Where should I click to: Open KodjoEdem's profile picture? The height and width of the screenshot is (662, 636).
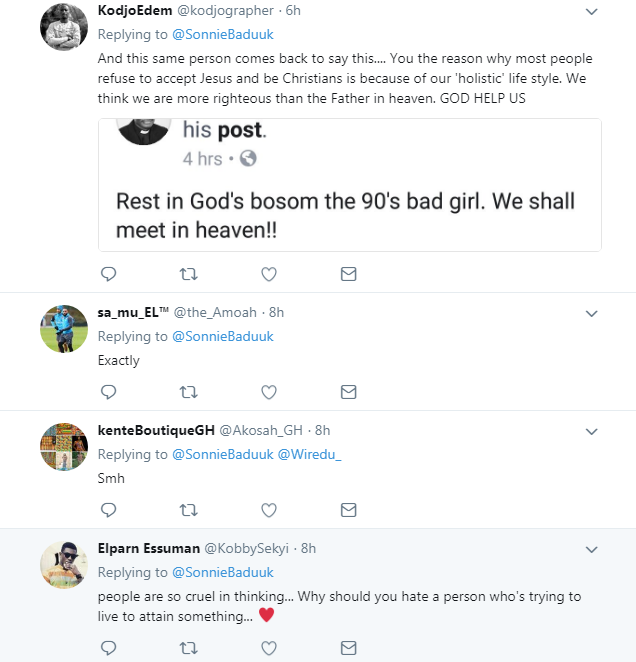(x=64, y=27)
